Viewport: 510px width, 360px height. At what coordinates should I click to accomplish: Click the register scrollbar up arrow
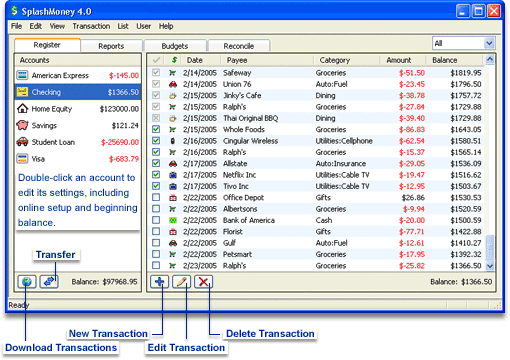(489, 60)
